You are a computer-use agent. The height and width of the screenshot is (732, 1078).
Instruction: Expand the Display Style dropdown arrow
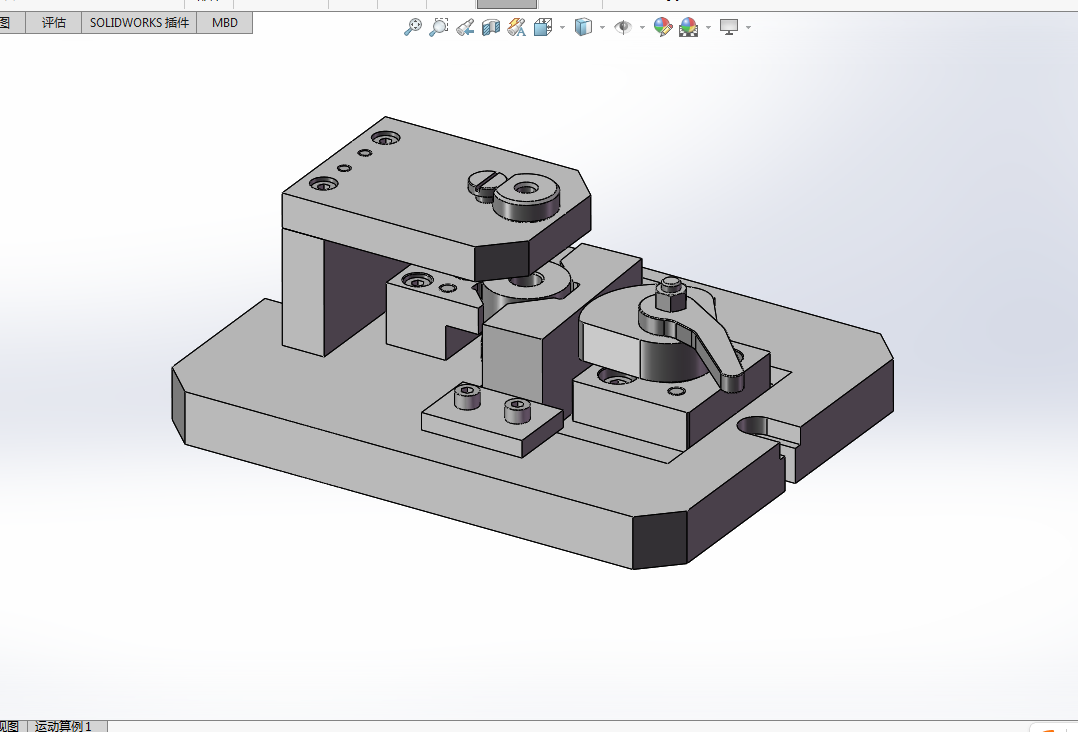point(602,27)
